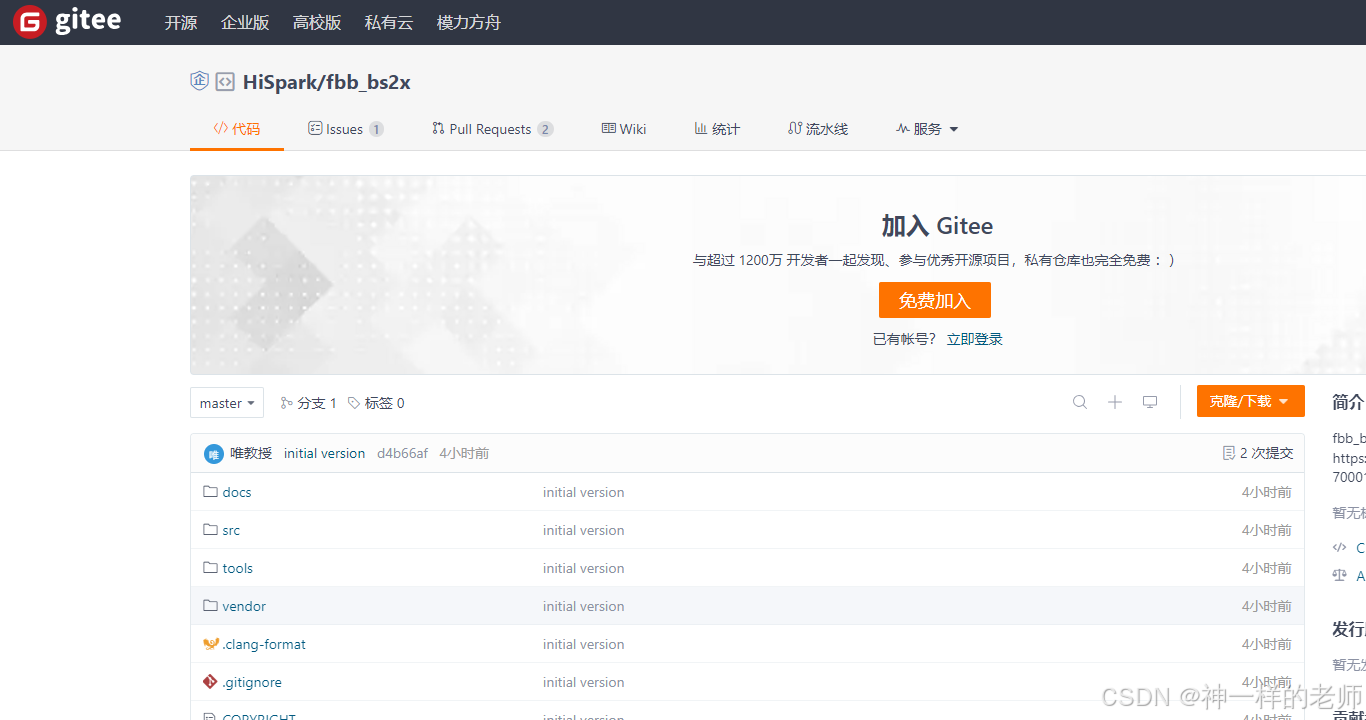Click 企业版 in top navigation
This screenshot has width=1366, height=720.
point(245,22)
